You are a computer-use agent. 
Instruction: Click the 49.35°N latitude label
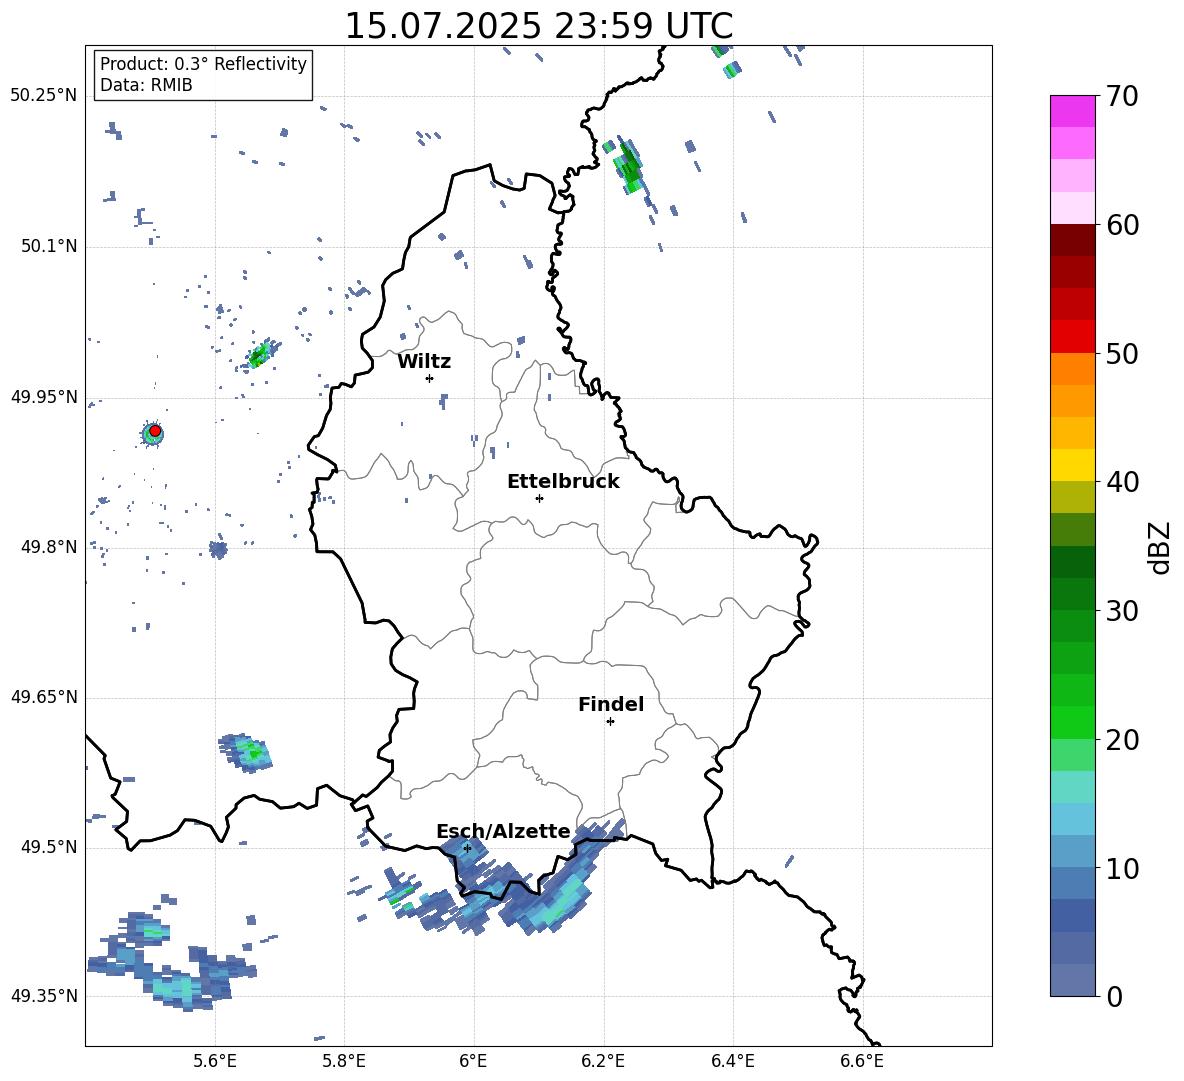pyautogui.click(x=44, y=996)
